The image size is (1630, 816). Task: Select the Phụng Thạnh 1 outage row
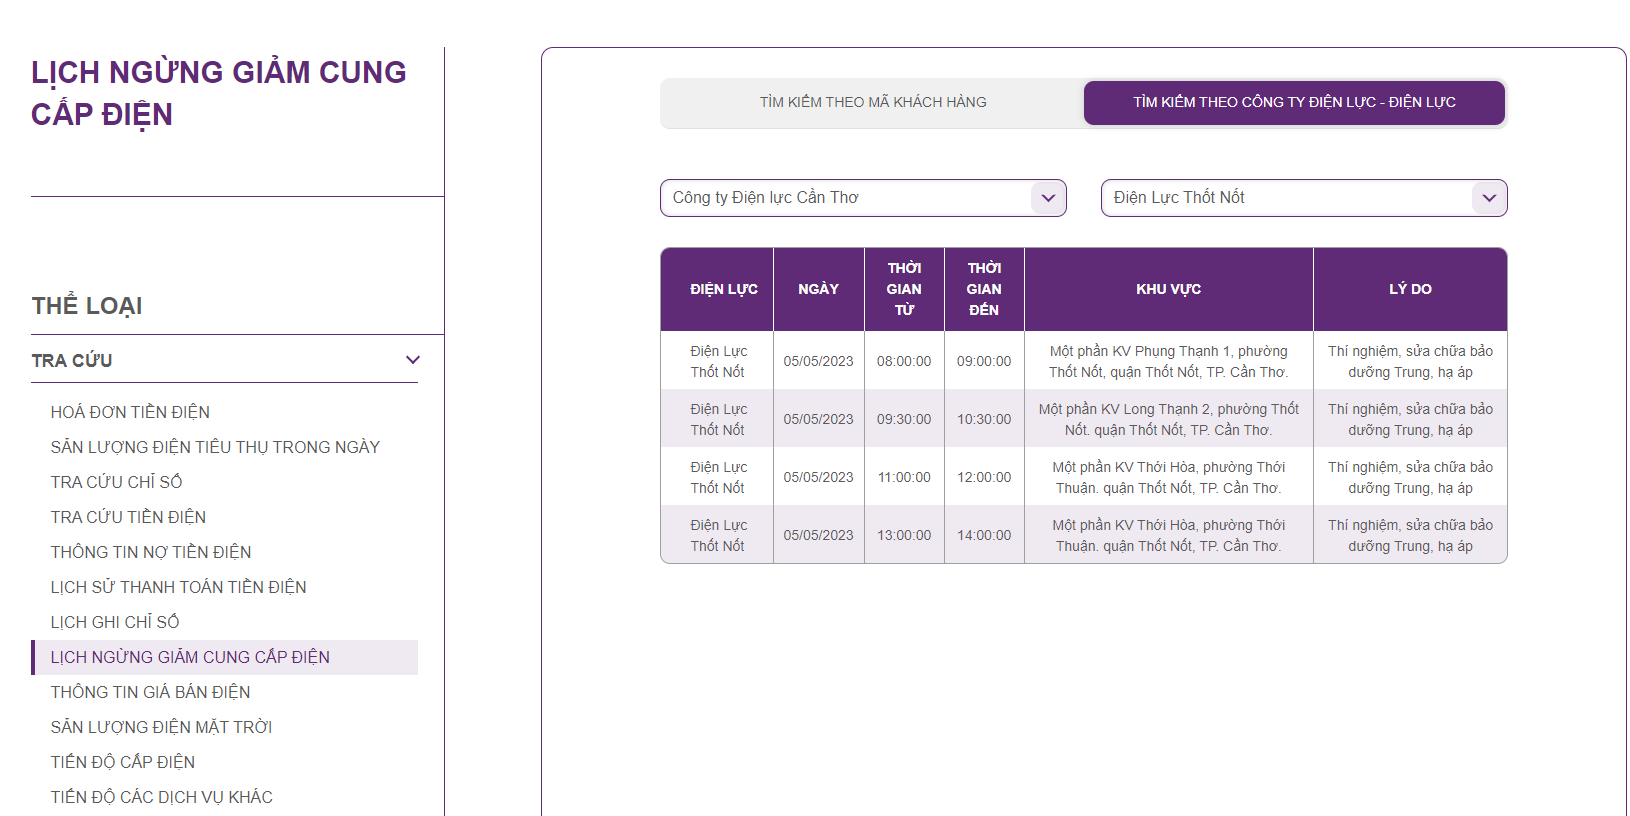[1168, 361]
